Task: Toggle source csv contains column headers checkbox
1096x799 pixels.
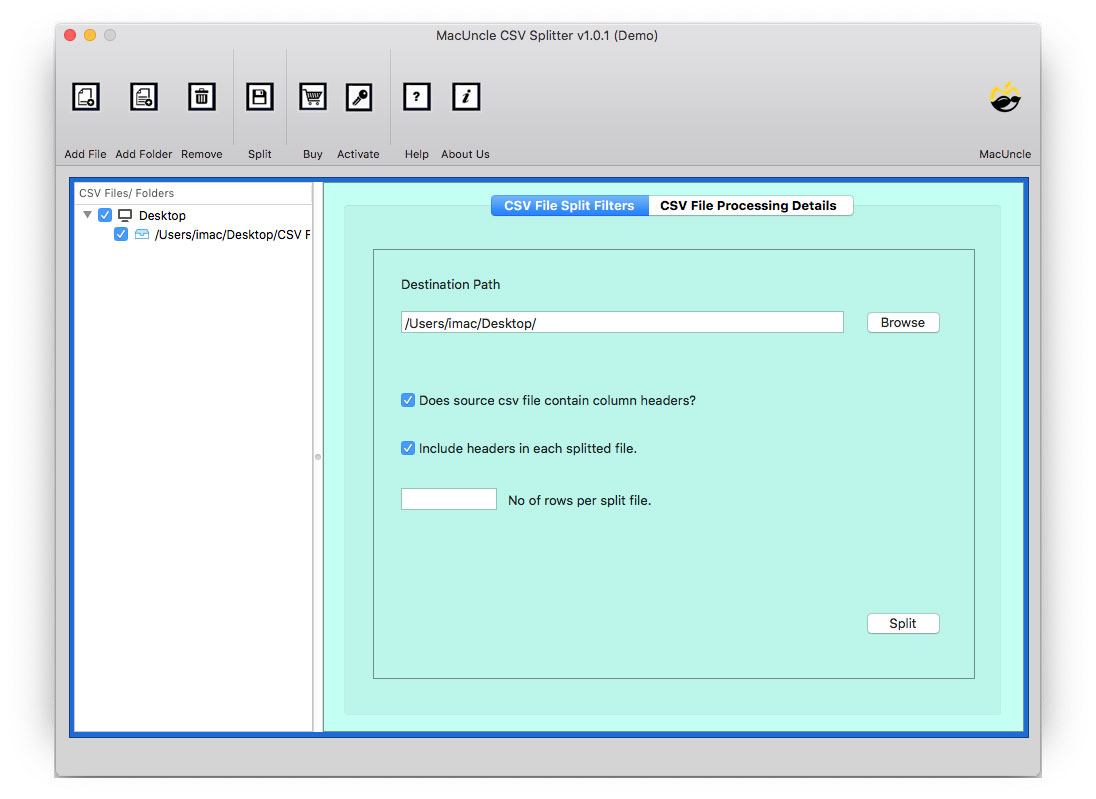Action: [408, 400]
